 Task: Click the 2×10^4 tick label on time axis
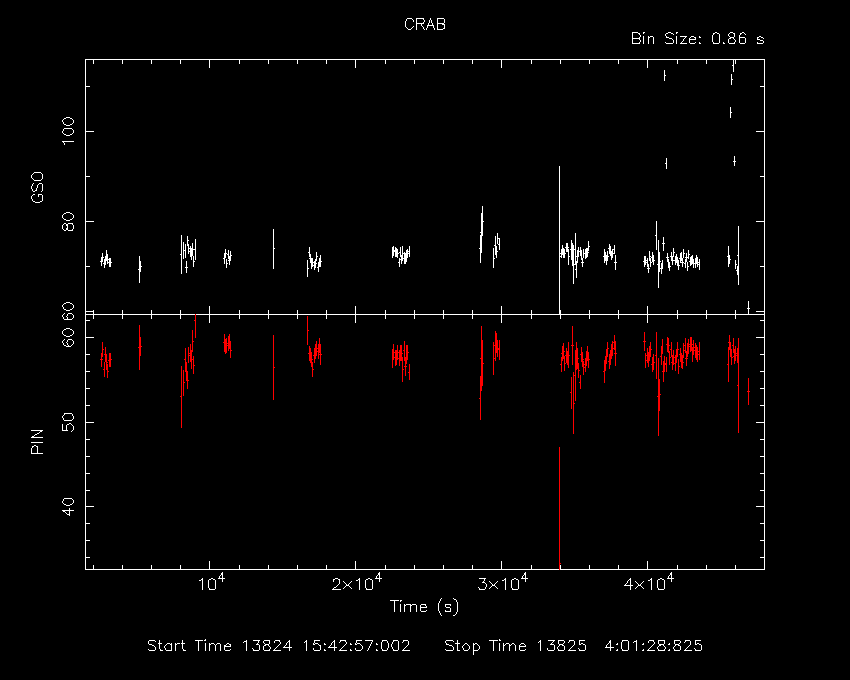point(357,583)
